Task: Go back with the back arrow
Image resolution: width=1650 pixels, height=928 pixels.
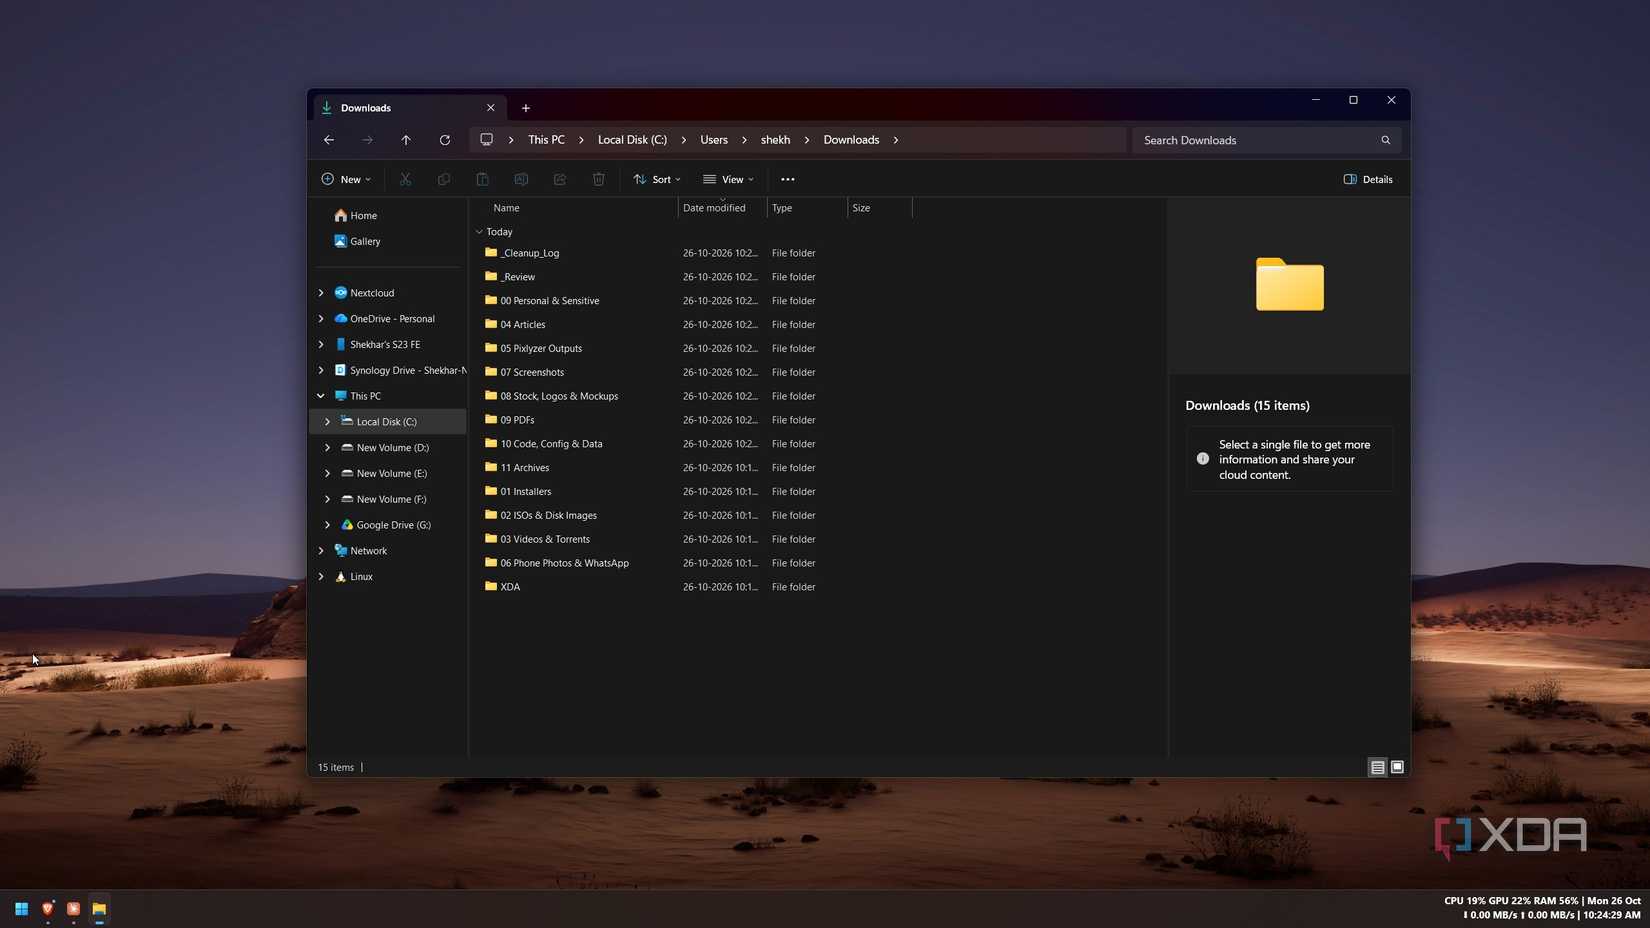Action: click(x=329, y=140)
